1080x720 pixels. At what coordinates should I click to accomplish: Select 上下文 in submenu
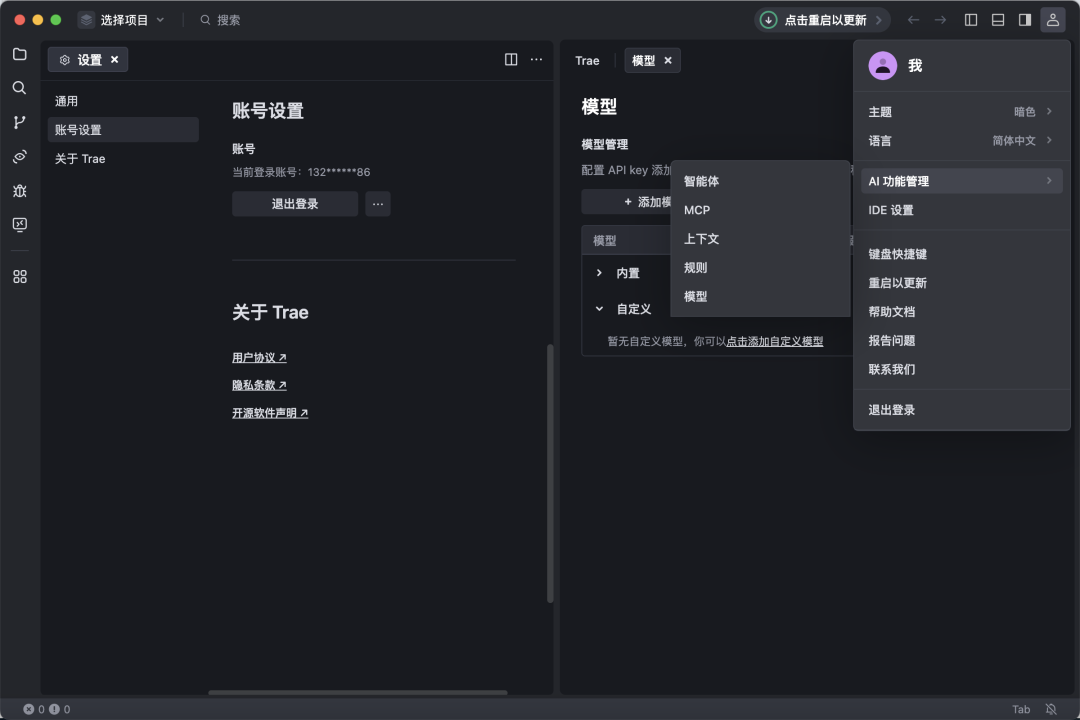(760, 239)
